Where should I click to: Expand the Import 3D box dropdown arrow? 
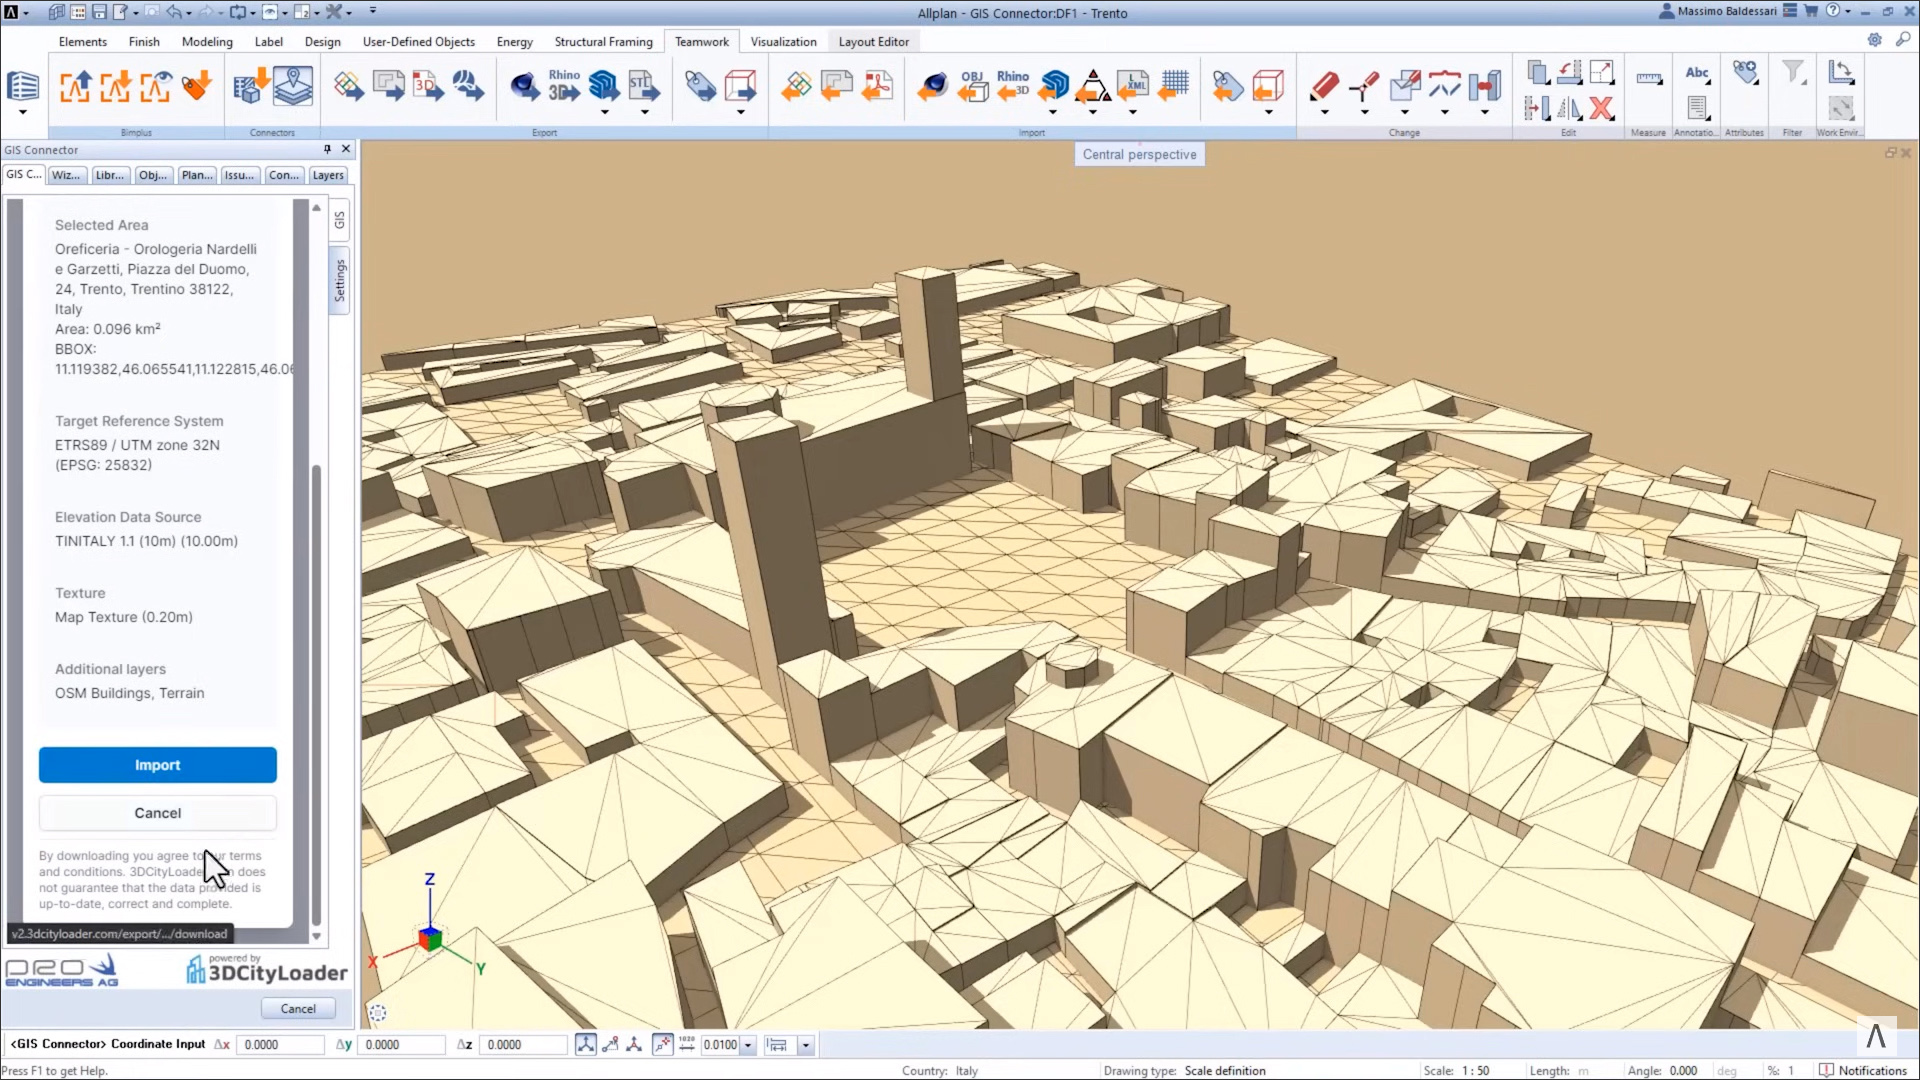click(x=1268, y=112)
